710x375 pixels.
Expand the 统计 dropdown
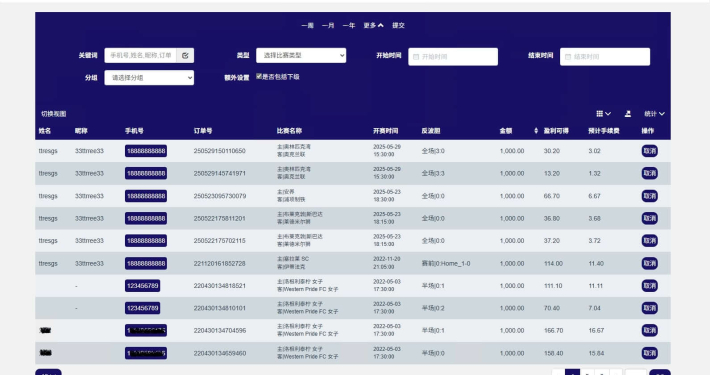[x=654, y=114]
